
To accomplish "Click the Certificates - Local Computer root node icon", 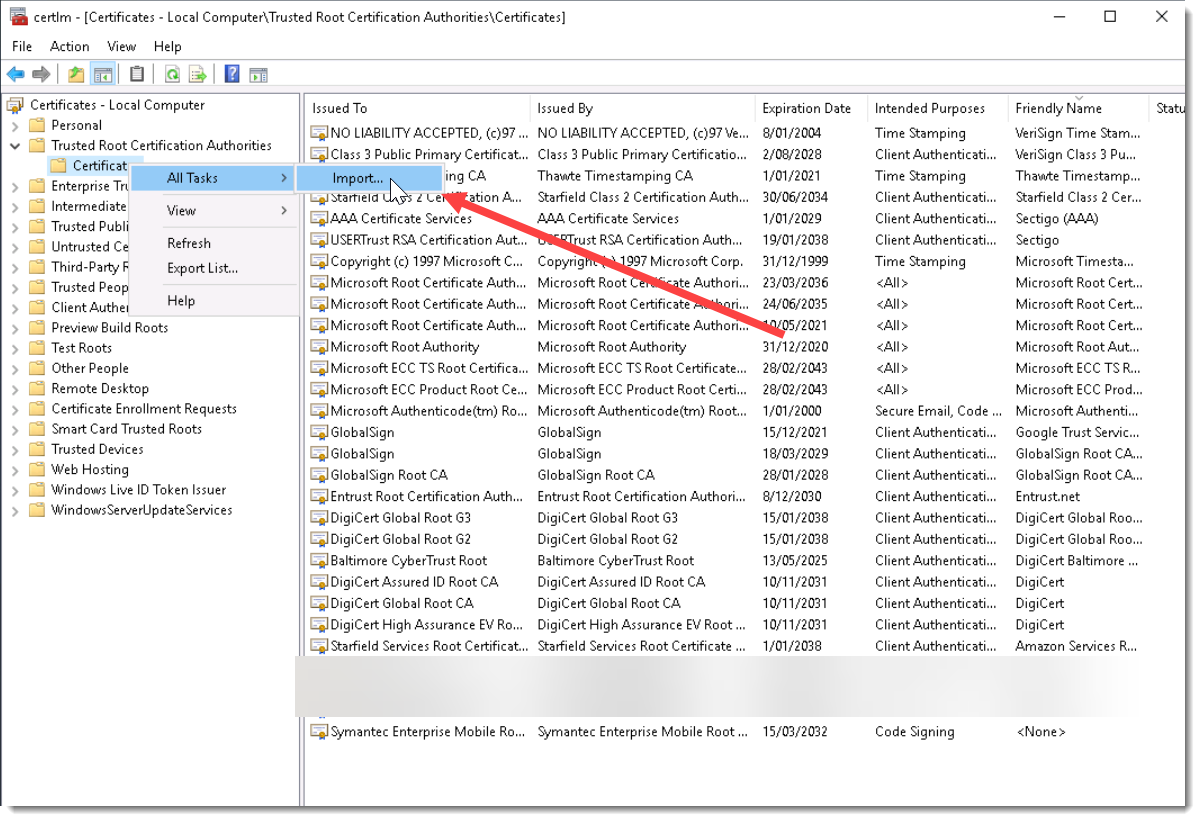I will pos(16,105).
